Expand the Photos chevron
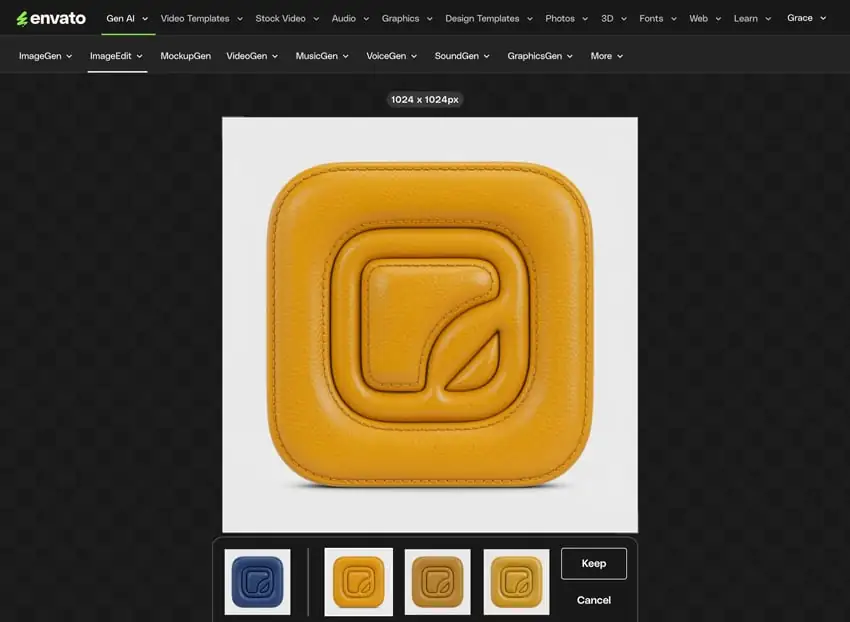 coord(585,19)
